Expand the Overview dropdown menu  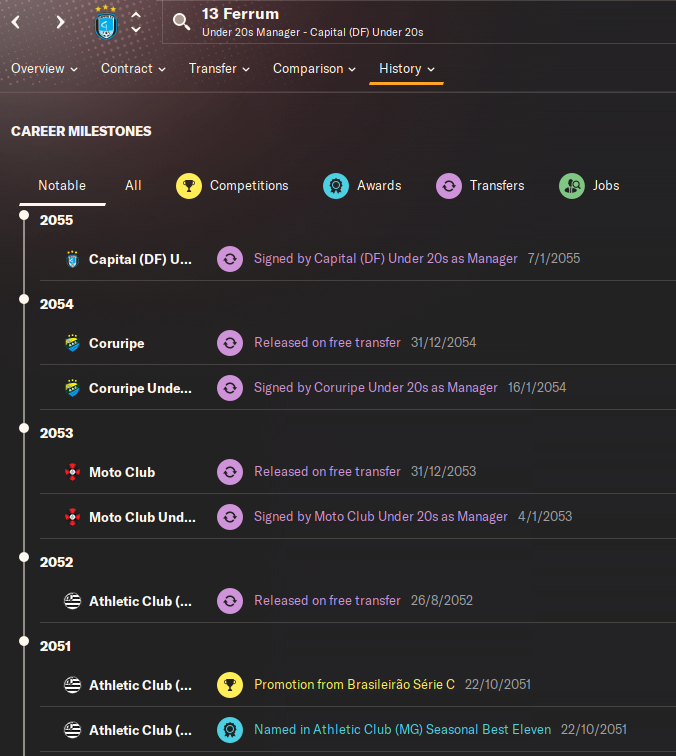coord(44,69)
